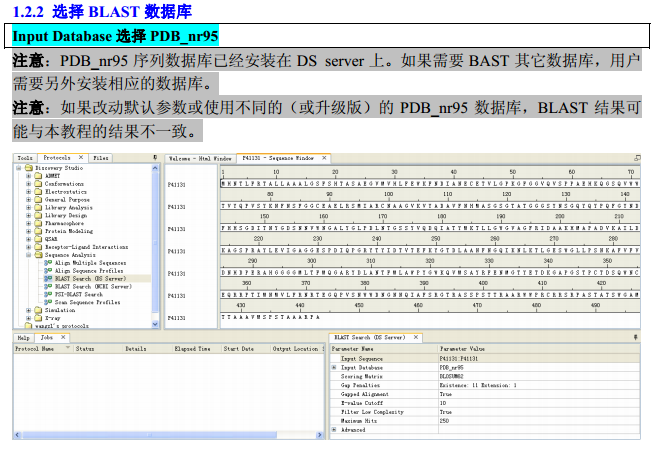Select PSI-BLAST Search protocol

click(79, 294)
